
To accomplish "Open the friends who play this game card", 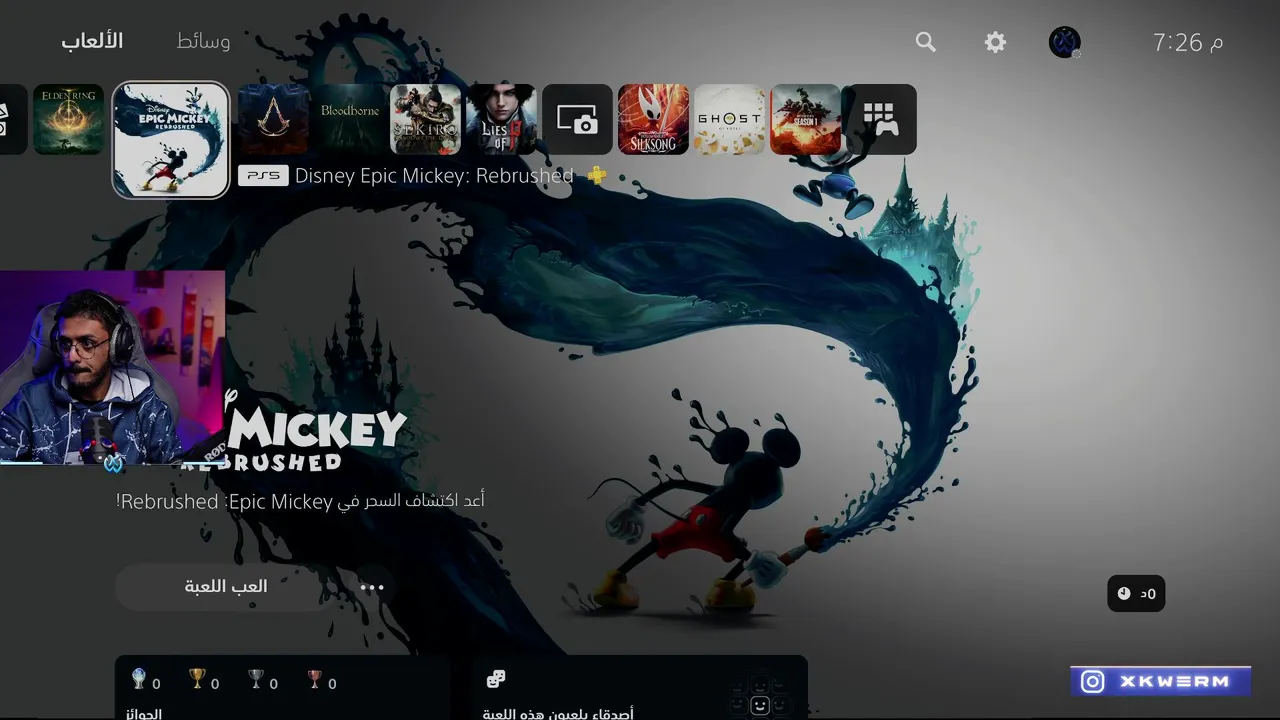I will 640,688.
